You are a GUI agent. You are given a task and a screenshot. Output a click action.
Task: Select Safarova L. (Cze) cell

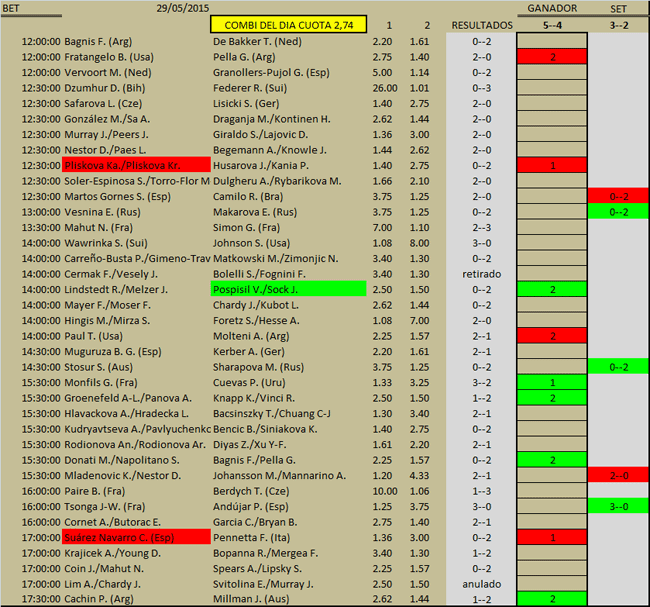(103, 103)
